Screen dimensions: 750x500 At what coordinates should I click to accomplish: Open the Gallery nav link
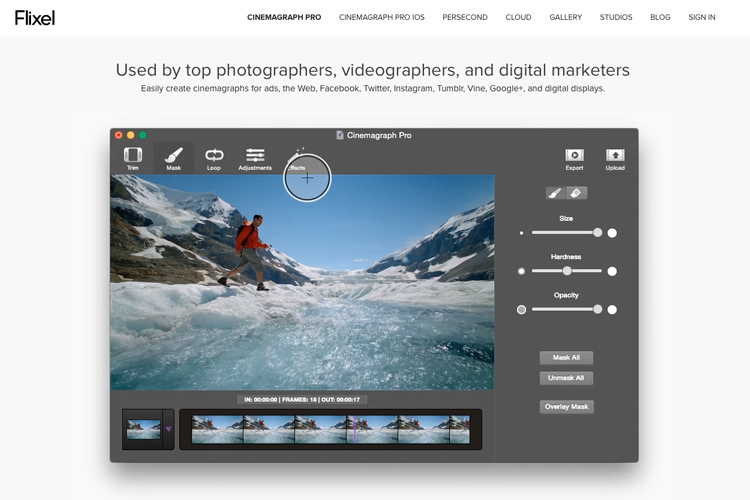click(565, 17)
